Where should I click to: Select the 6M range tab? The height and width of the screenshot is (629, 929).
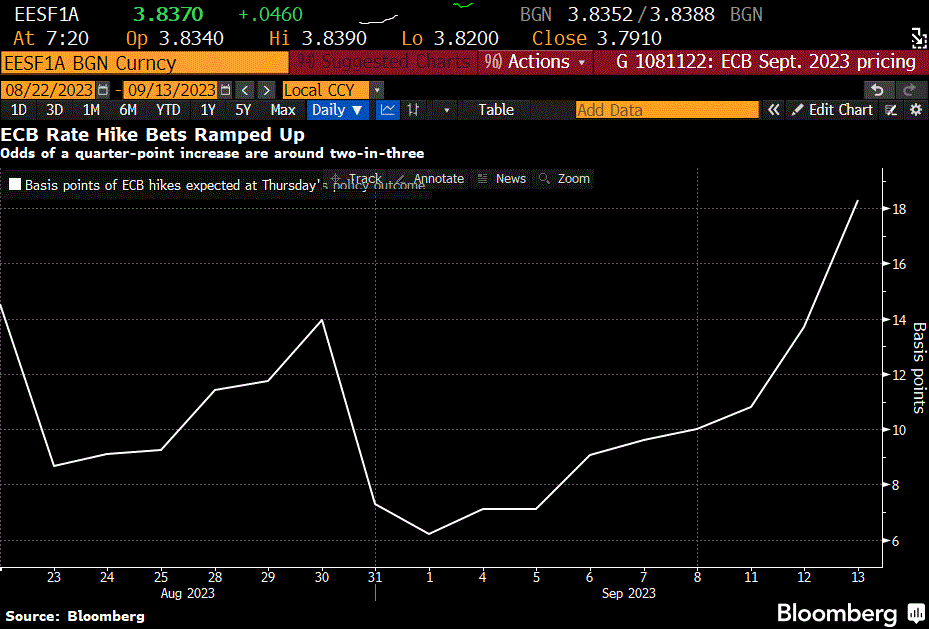[x=128, y=110]
